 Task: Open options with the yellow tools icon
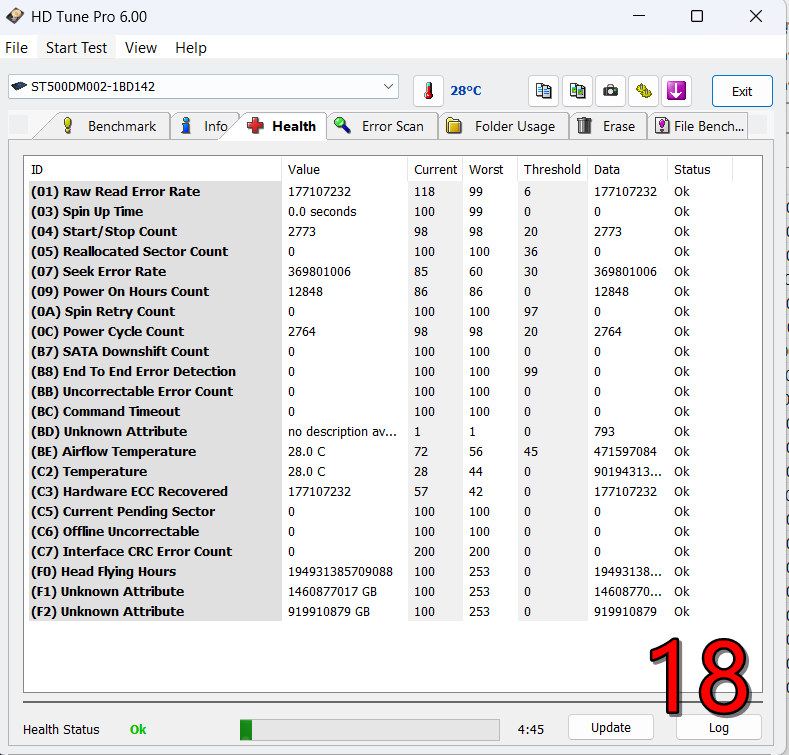645,91
